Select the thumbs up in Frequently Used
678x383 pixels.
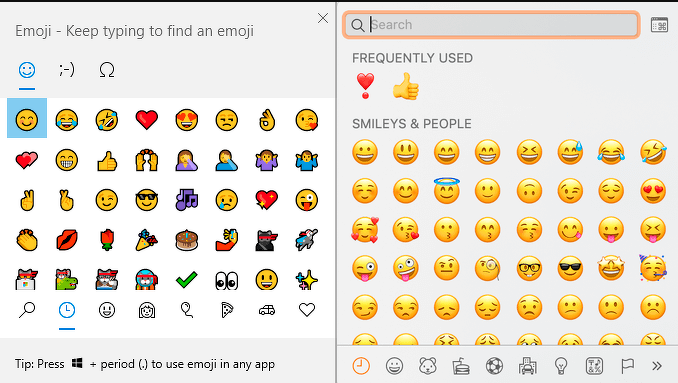click(406, 86)
